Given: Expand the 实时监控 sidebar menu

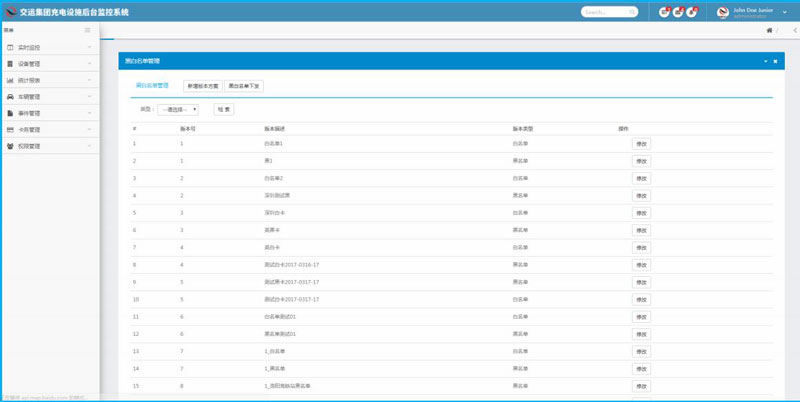Looking at the screenshot, I should click(x=50, y=47).
